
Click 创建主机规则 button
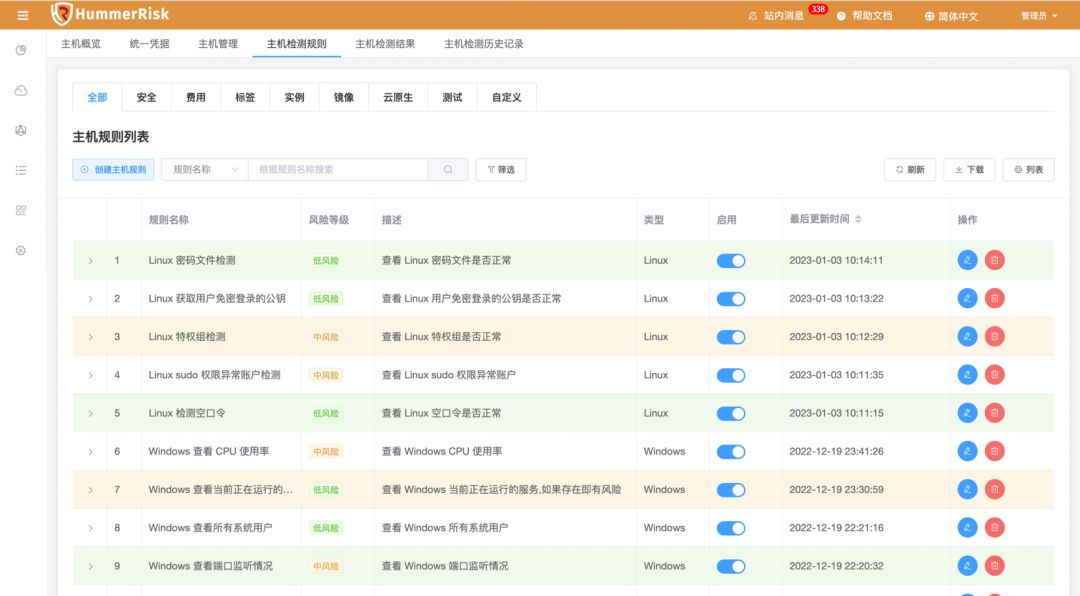pos(114,169)
